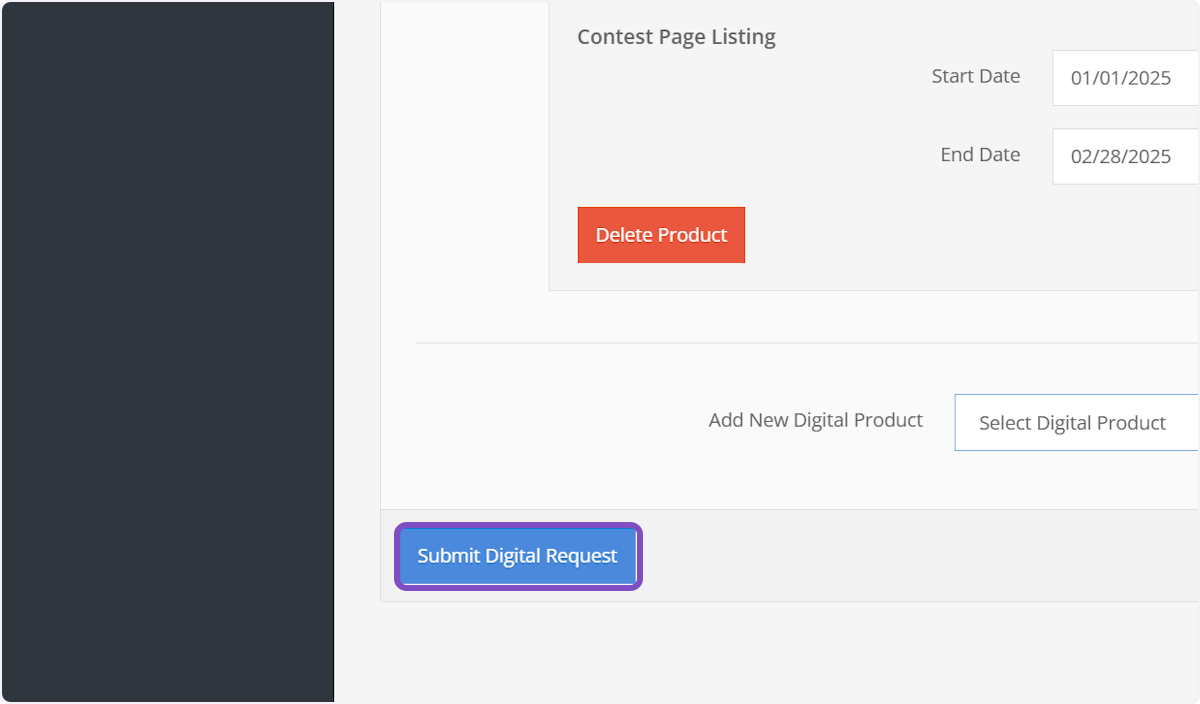The image size is (1200, 704).
Task: Click the divider line above Add New Digital Product
Action: pos(800,343)
